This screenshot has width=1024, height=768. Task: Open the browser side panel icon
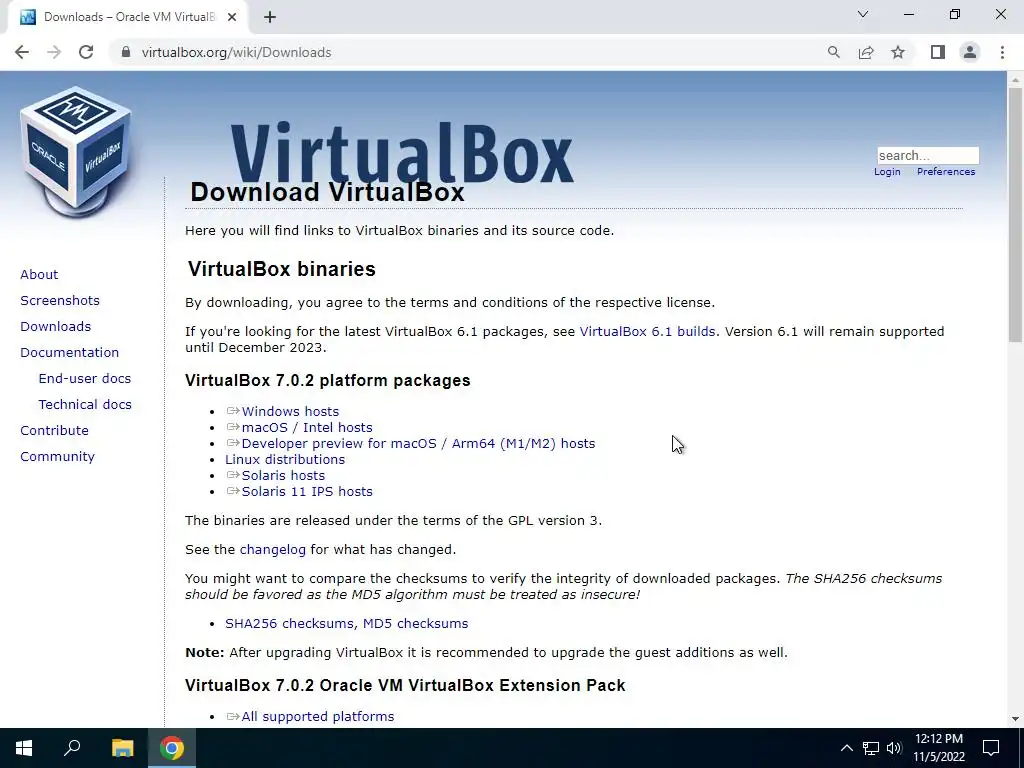pyautogui.click(x=938, y=52)
